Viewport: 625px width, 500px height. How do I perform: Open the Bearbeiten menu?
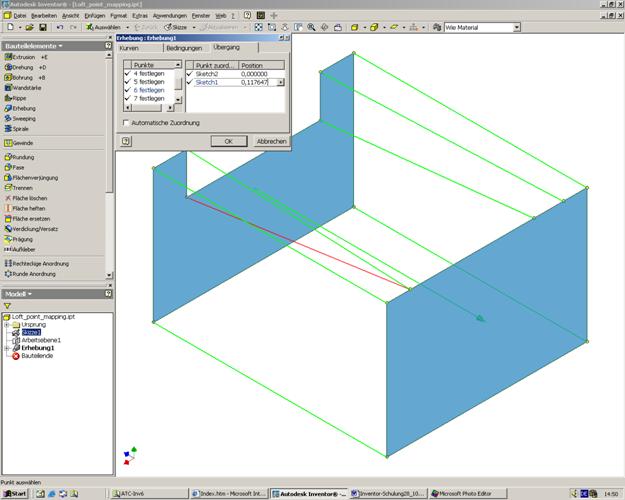click(44, 16)
